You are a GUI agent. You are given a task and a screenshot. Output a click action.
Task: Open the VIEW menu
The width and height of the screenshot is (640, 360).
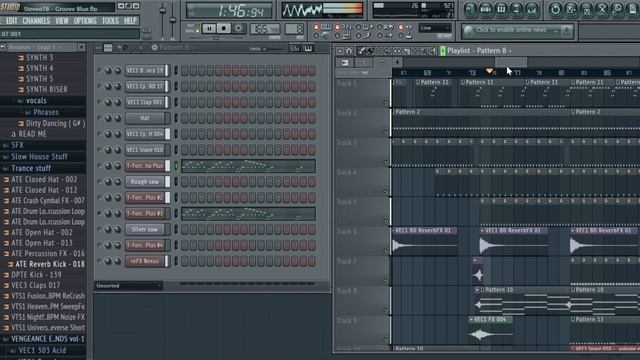click(62, 21)
